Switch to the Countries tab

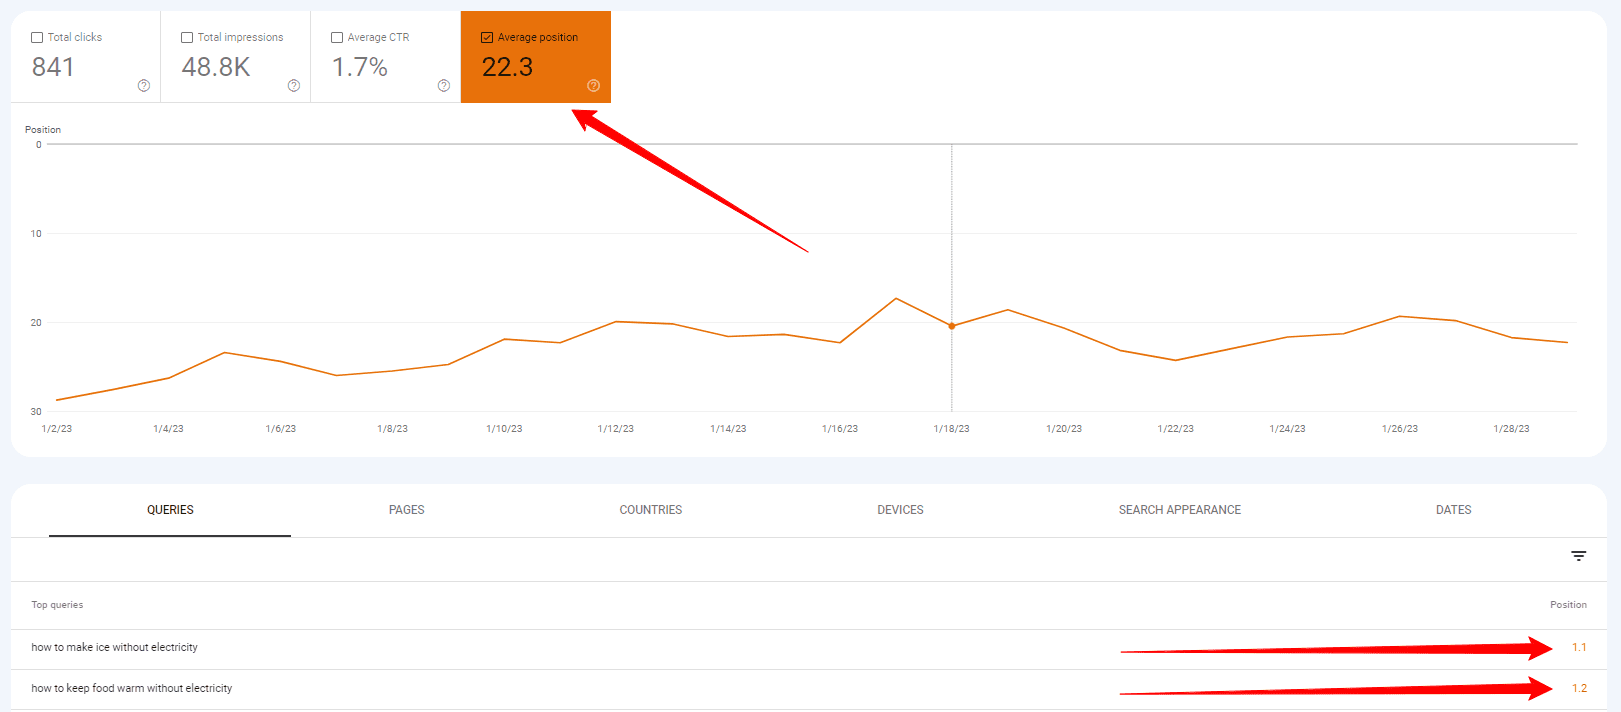(x=651, y=510)
